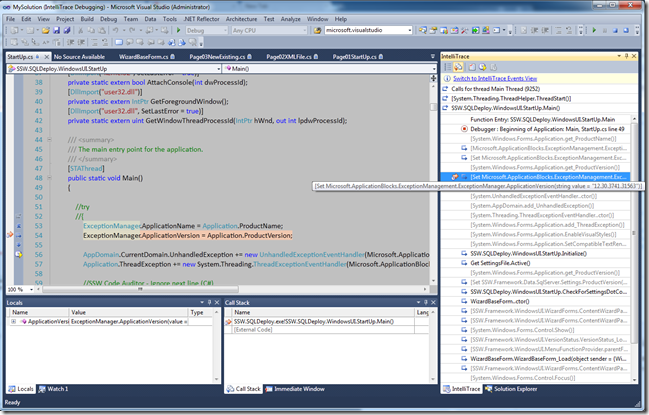Screen dimensions: 649x415
Task: Switch to the Solution Explorer tab
Action: 511,389
